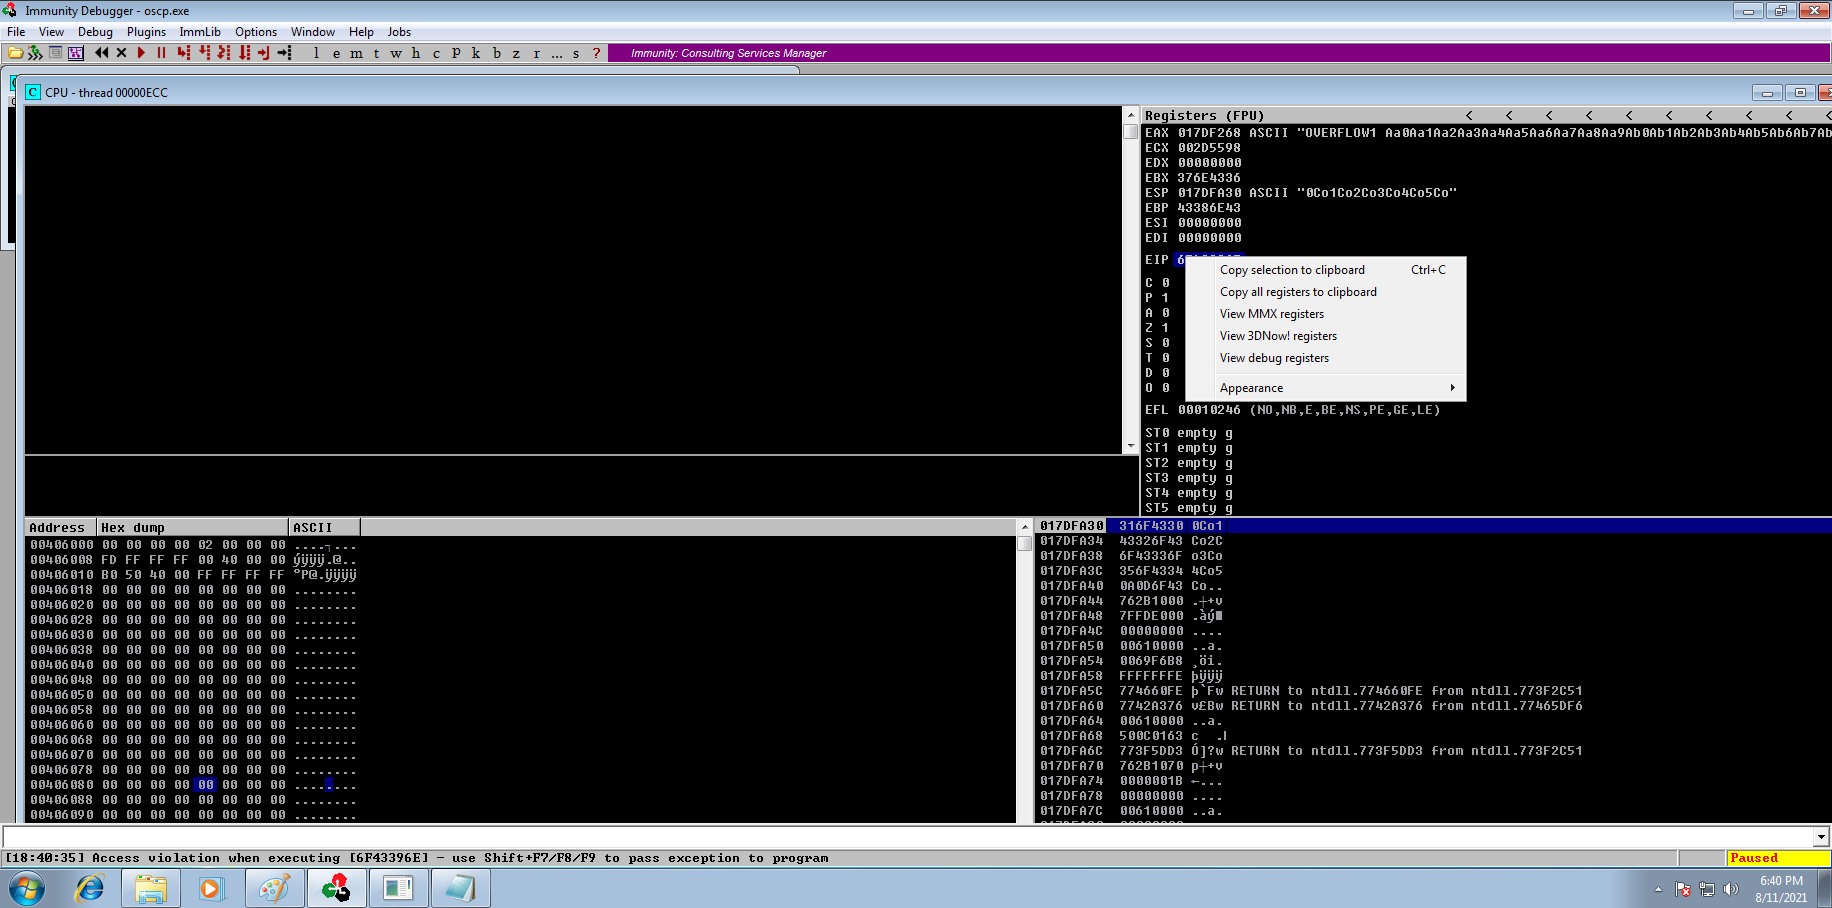Click the Open file folder icon

pyautogui.click(x=15, y=53)
